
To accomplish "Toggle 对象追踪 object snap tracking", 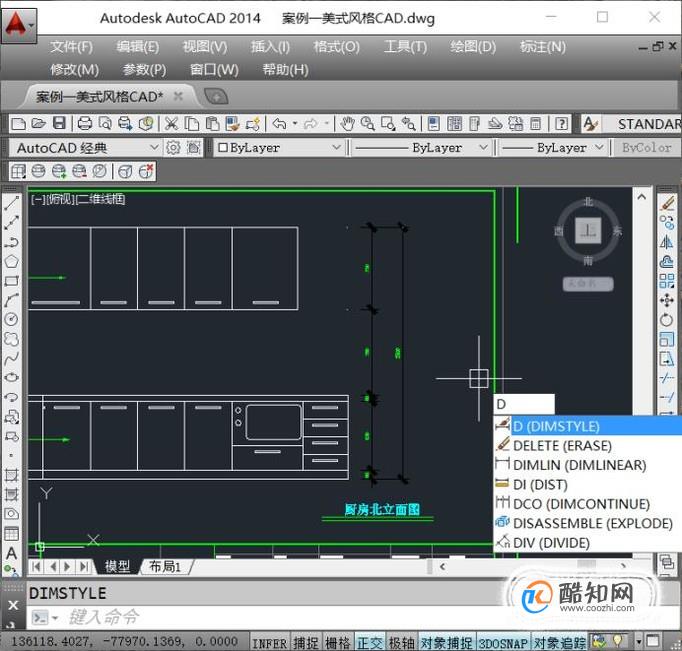I will (x=560, y=643).
